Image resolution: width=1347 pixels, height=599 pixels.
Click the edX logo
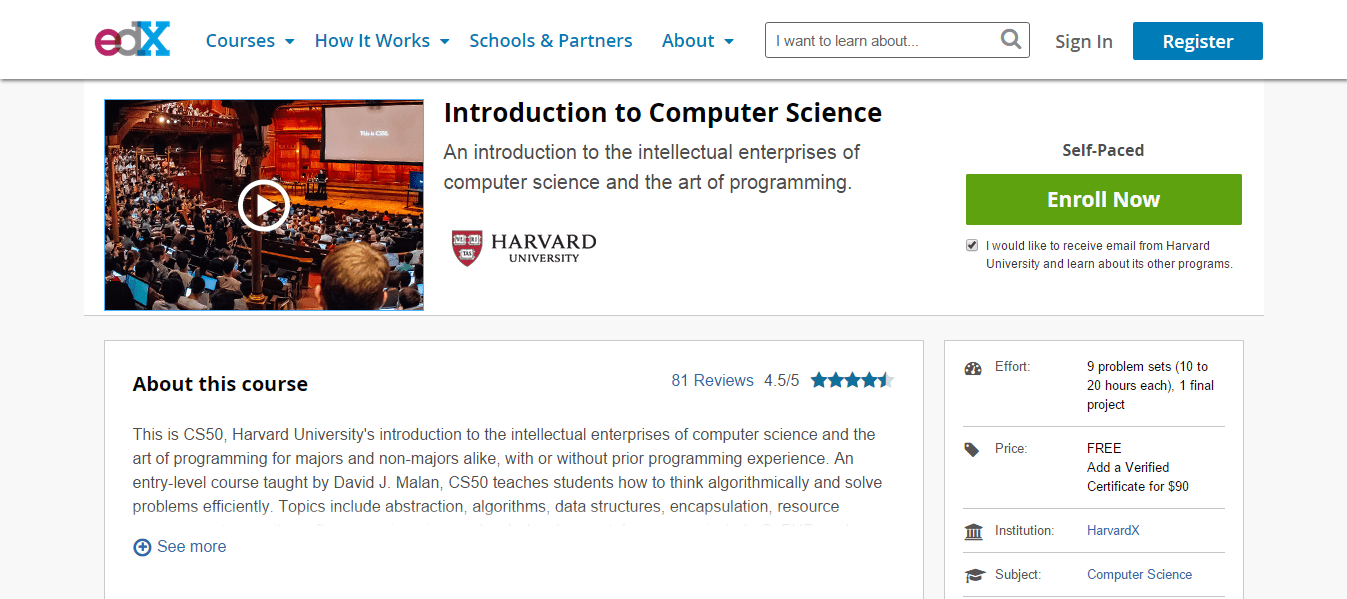(133, 40)
